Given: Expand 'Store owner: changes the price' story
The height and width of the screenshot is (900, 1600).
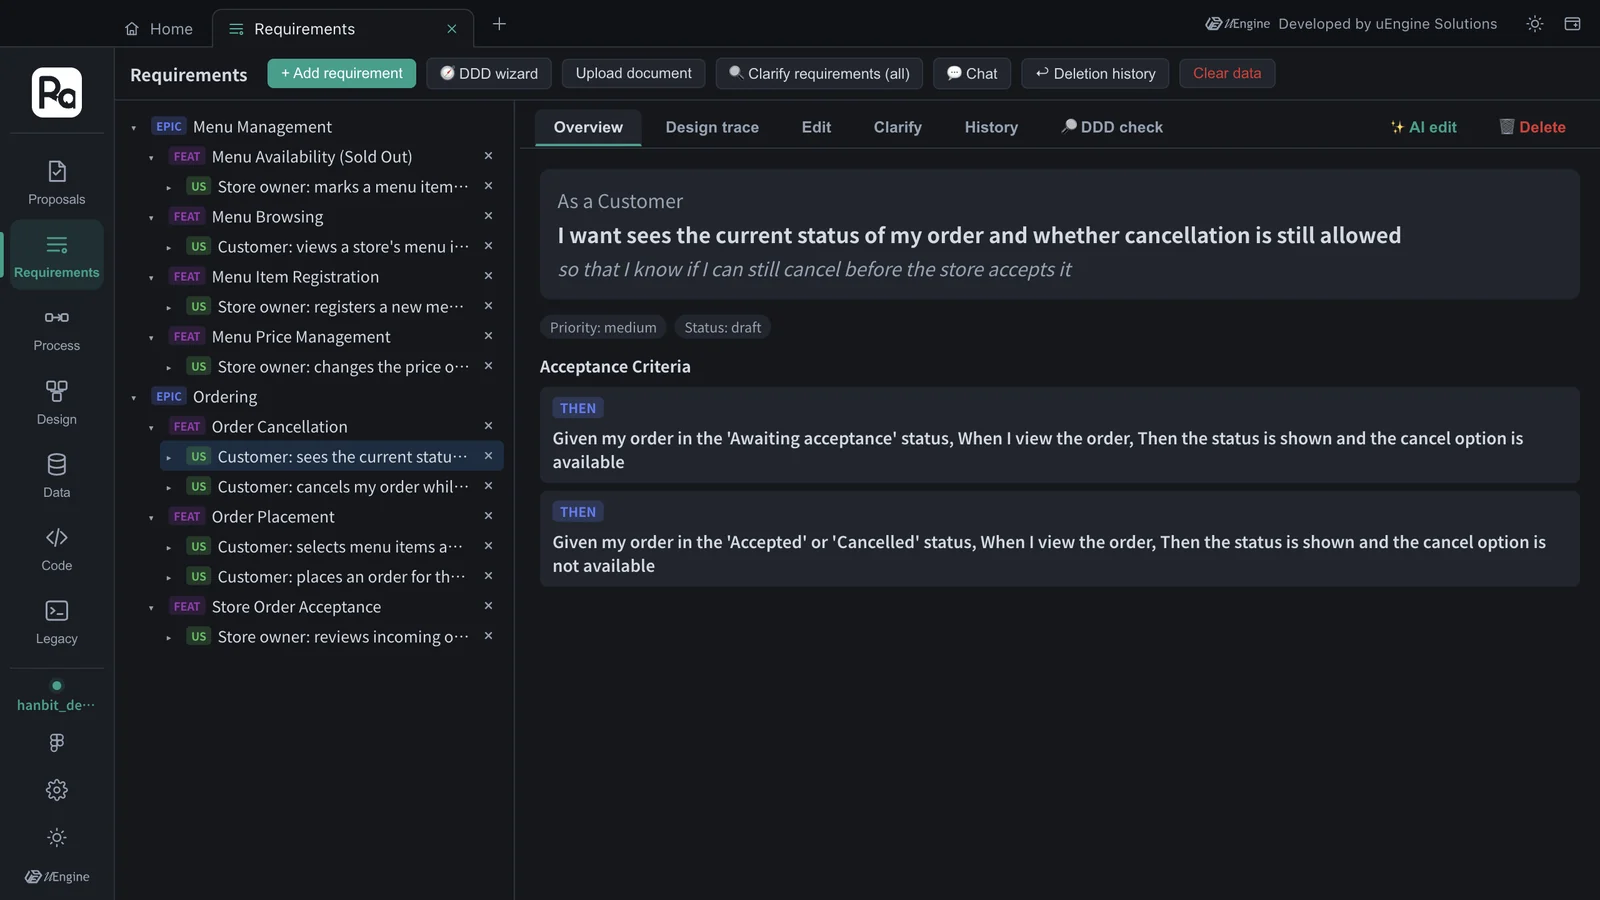Looking at the screenshot, I should [x=169, y=368].
